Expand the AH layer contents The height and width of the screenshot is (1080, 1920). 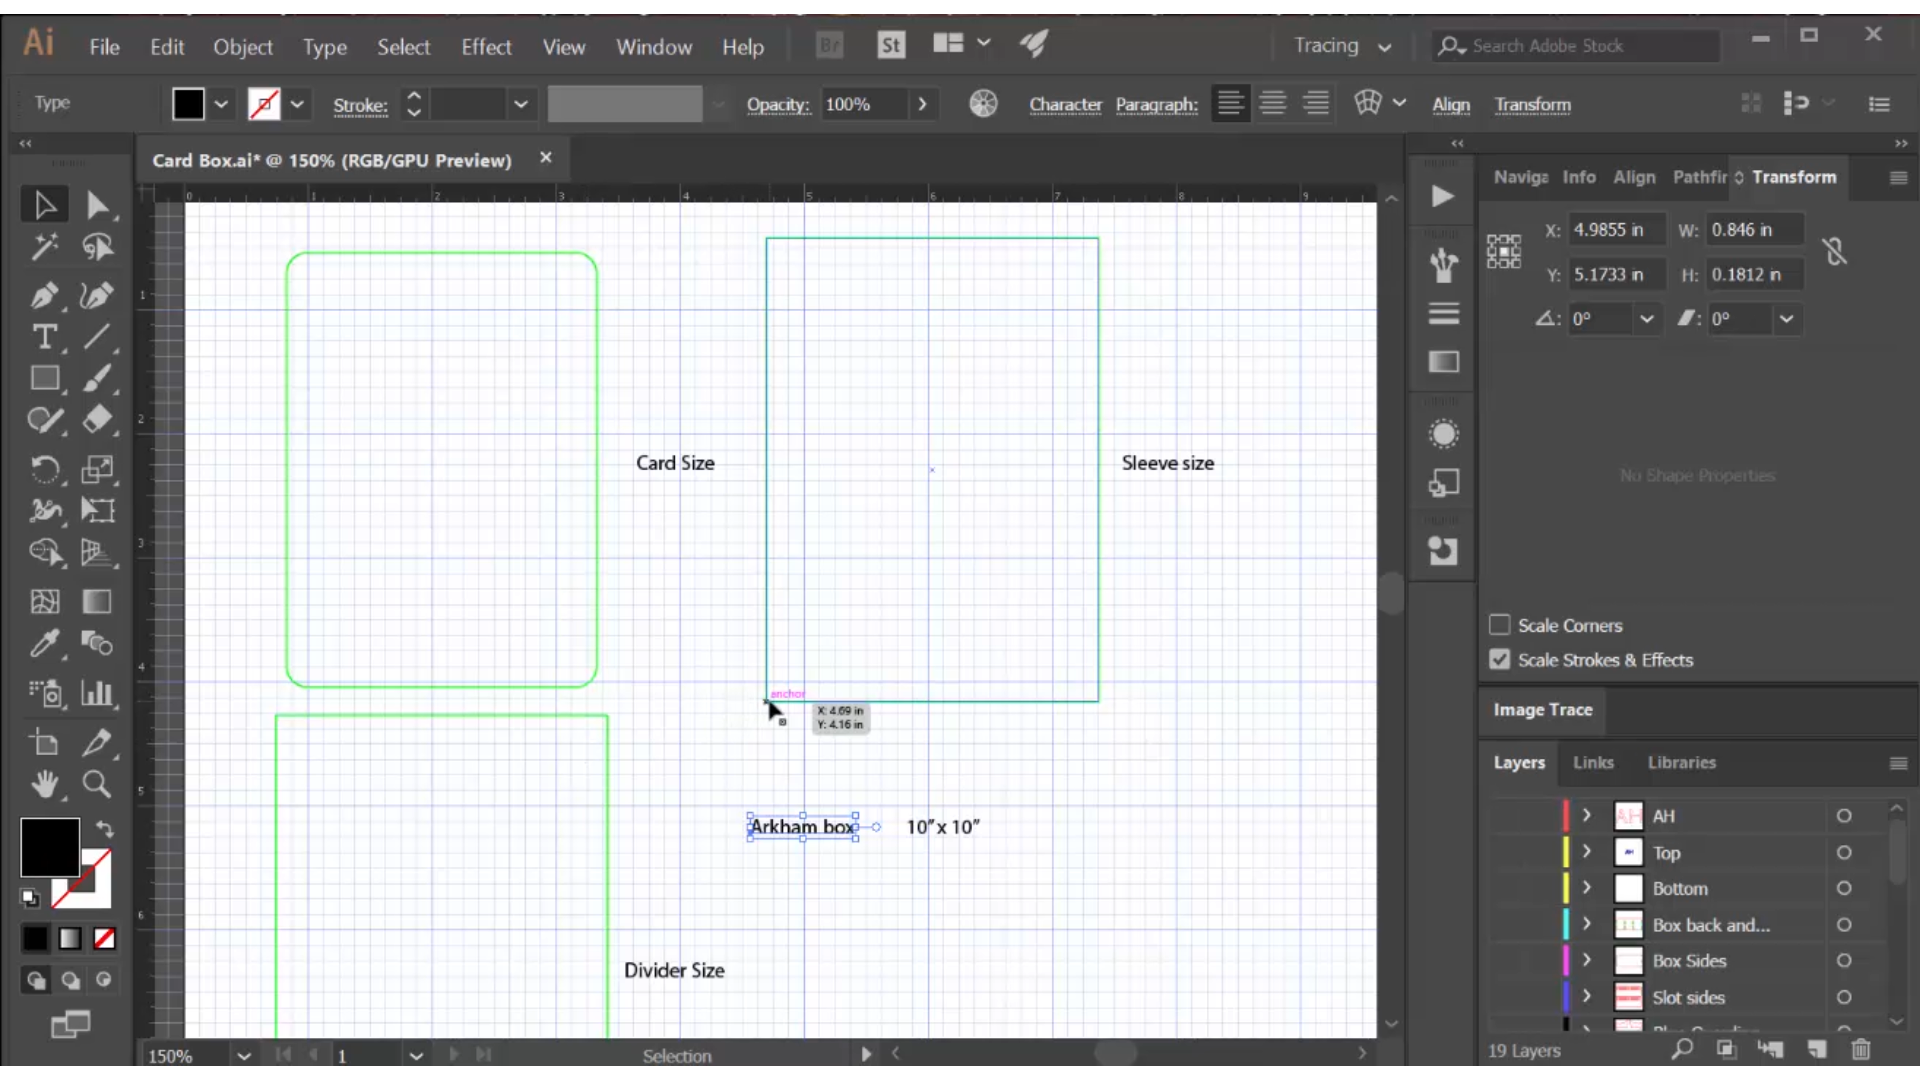click(1587, 816)
